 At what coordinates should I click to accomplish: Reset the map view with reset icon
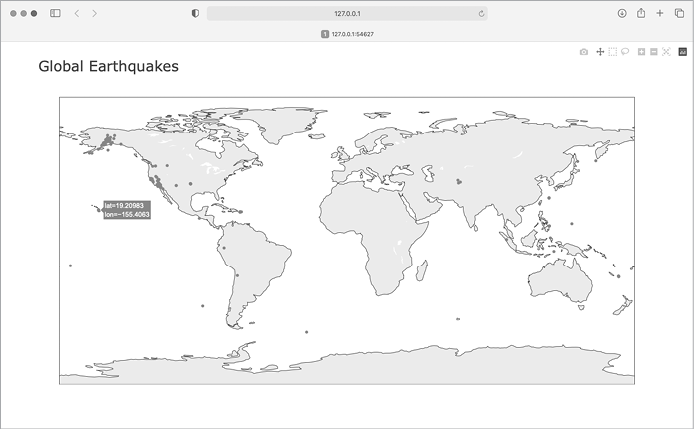tap(665, 52)
